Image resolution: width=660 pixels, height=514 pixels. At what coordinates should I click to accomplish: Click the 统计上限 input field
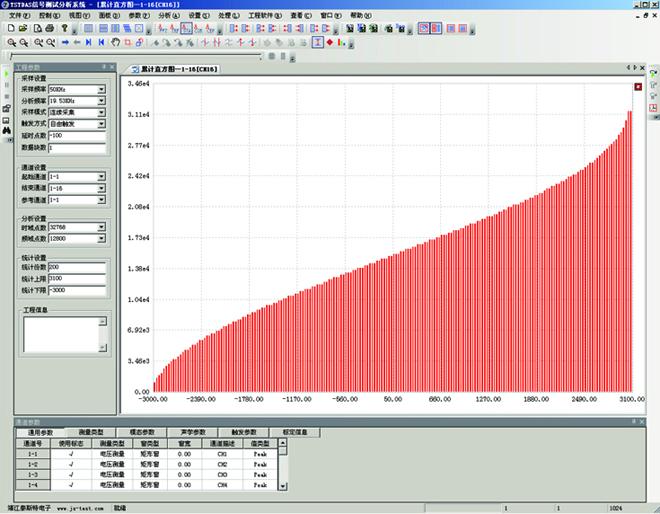[x=76, y=278]
